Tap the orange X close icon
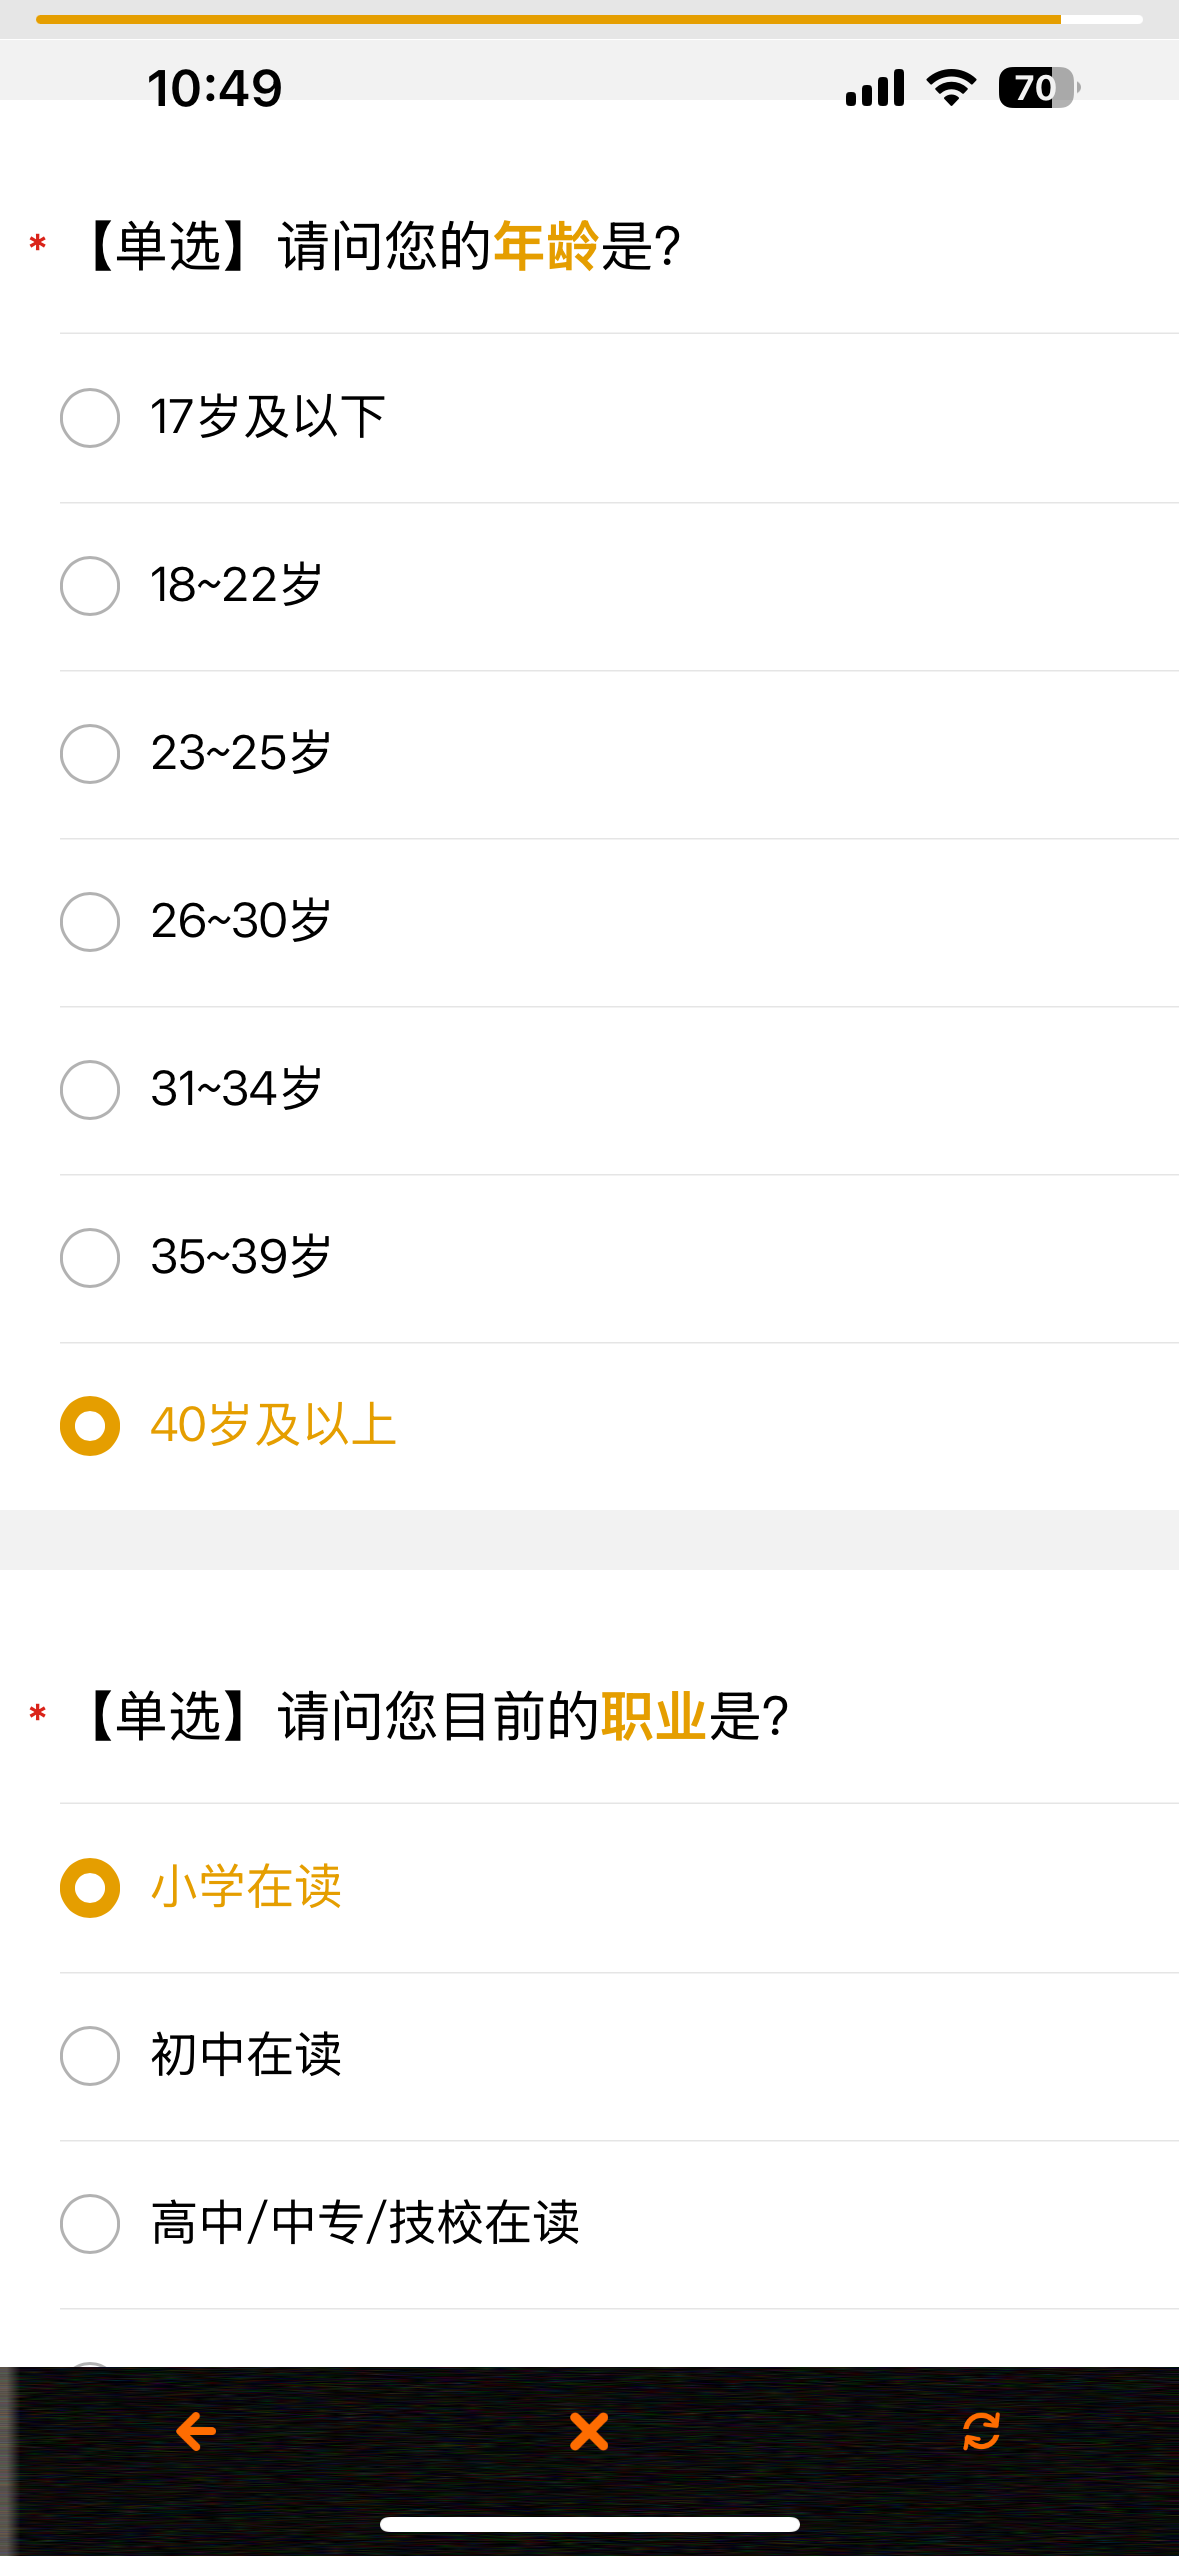1179x2556 pixels. coord(589,2431)
